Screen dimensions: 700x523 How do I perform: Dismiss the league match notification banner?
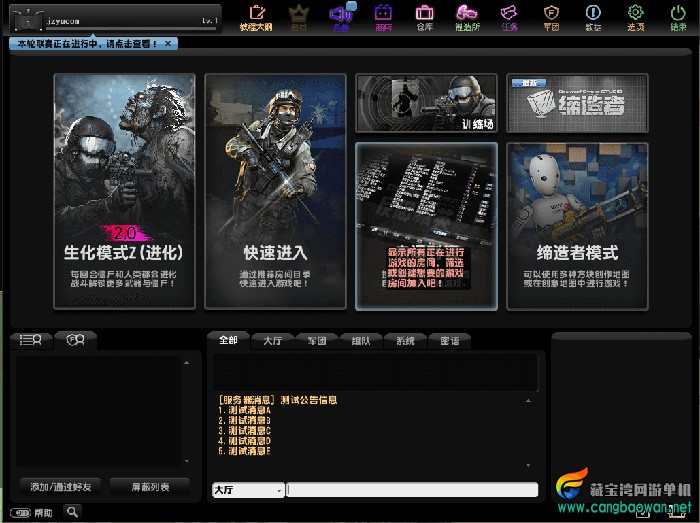pyautogui.click(x=168, y=44)
